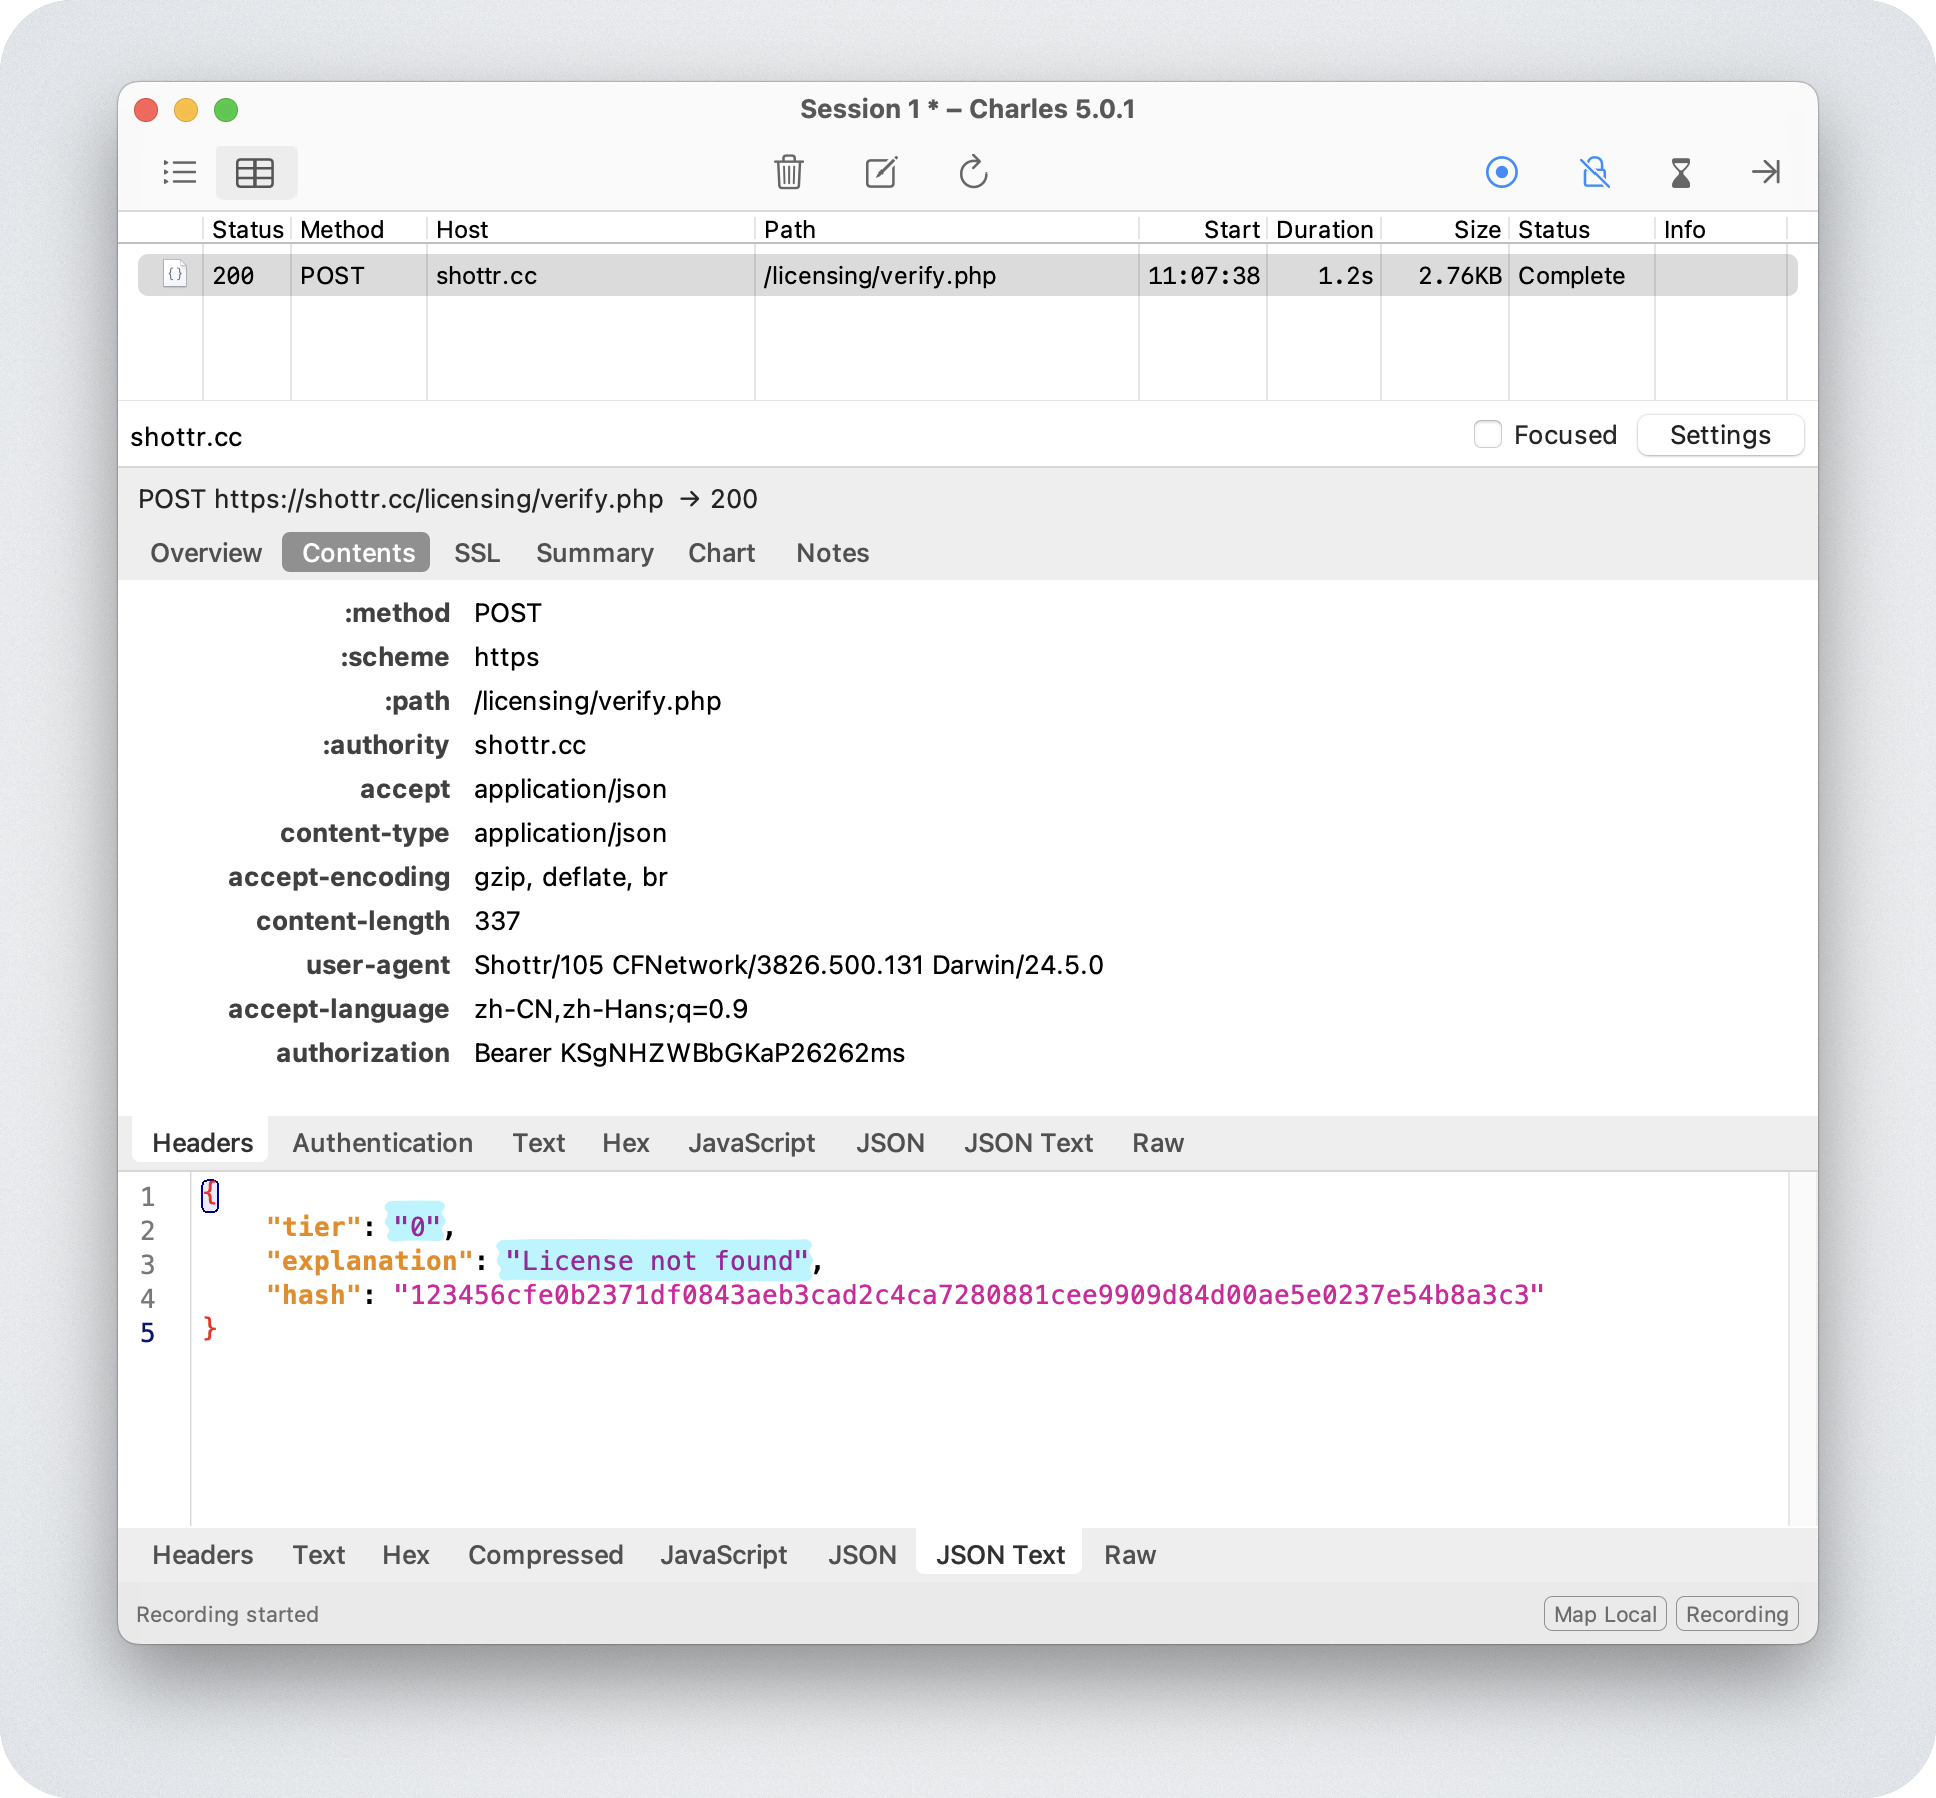This screenshot has height=1798, width=1936.
Task: Open the request Authentication tab
Action: (383, 1143)
